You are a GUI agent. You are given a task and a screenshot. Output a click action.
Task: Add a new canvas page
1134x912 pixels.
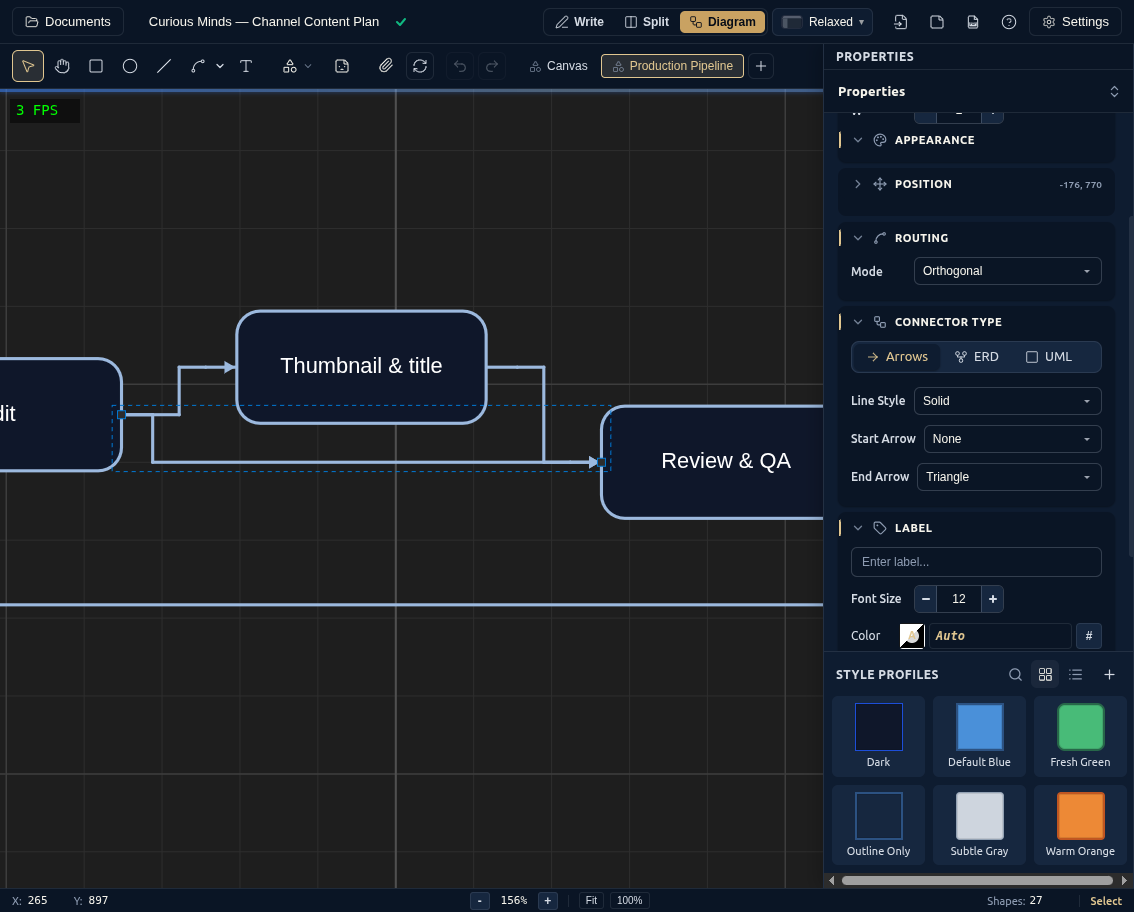[761, 66]
